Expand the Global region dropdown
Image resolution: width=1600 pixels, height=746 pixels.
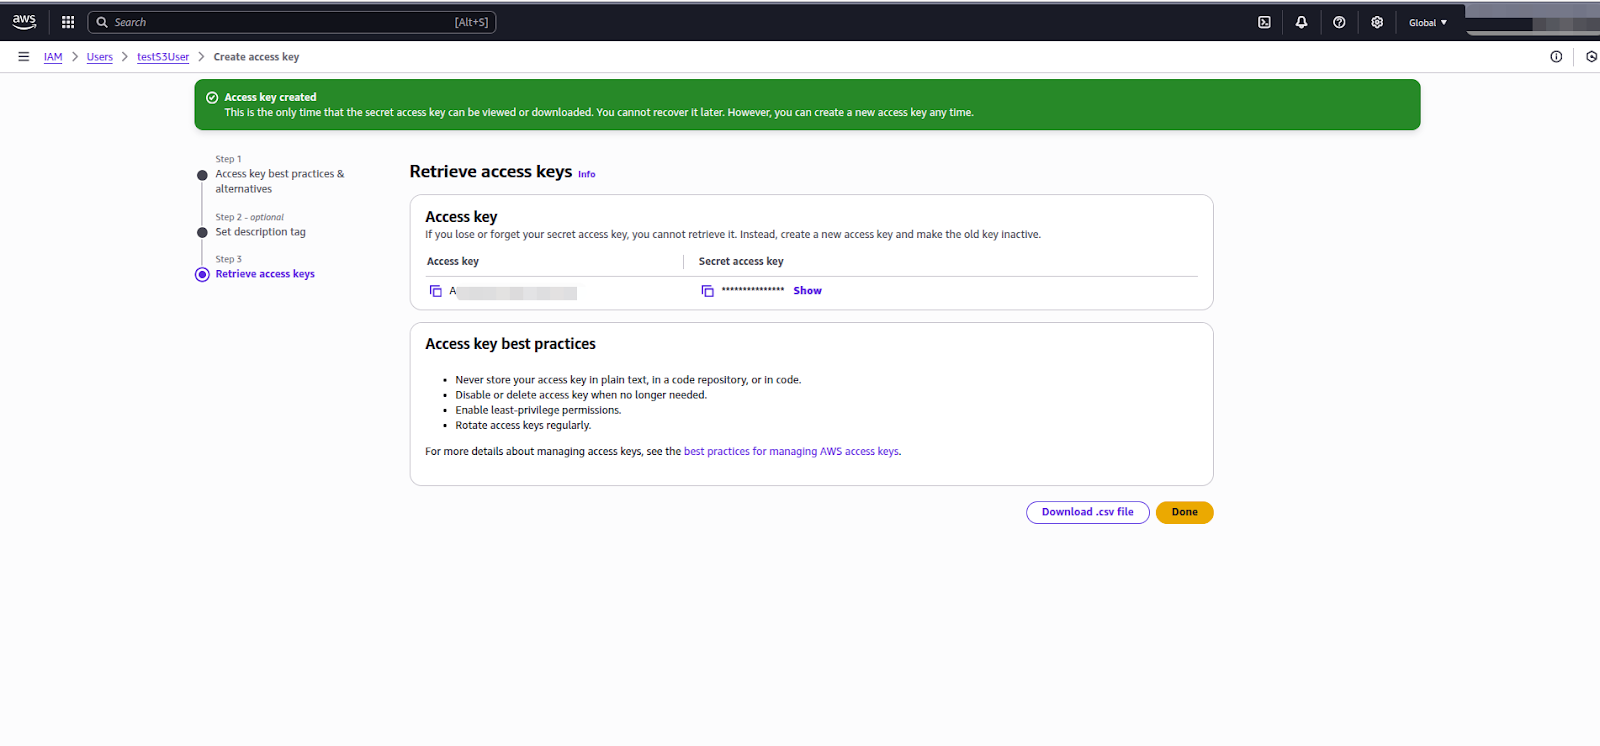[1427, 22]
